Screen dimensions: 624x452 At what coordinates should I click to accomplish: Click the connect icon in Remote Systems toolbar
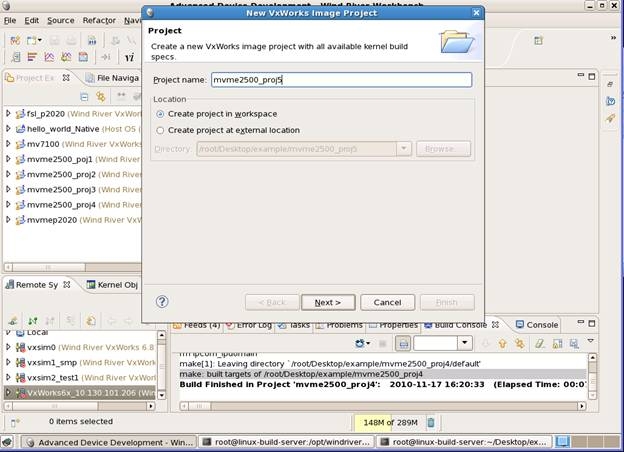pyautogui.click(x=13, y=320)
